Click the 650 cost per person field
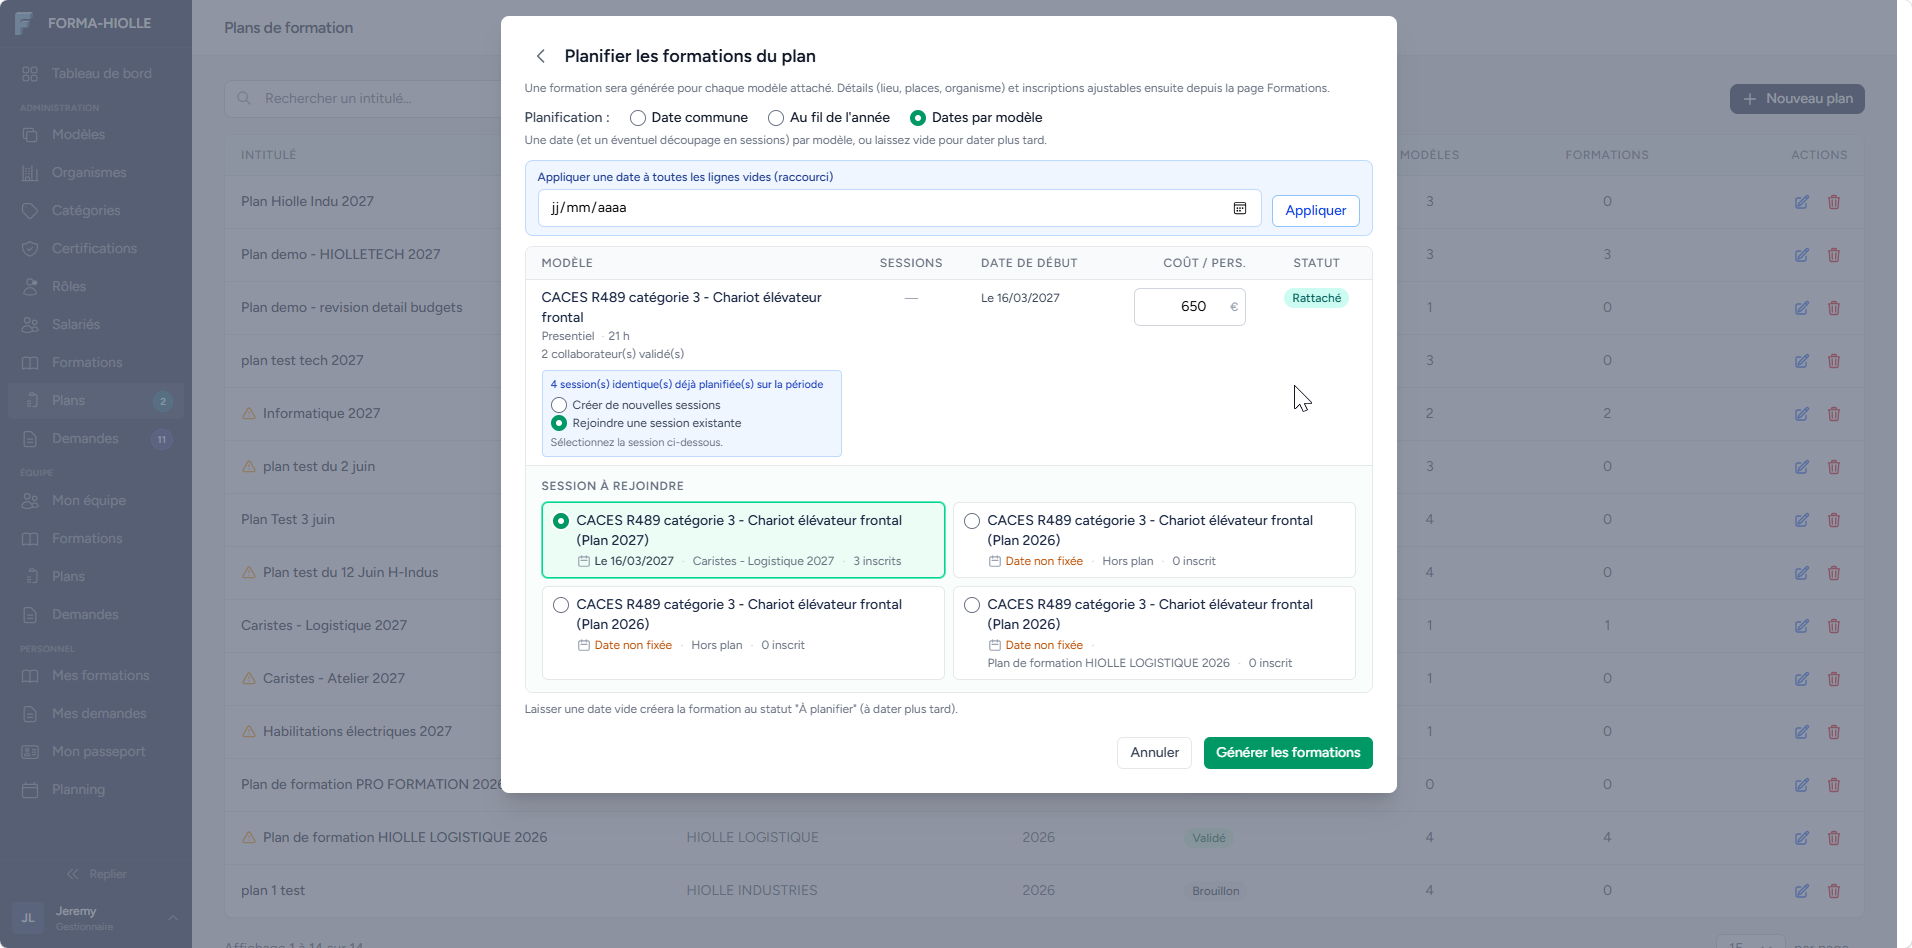 tap(1189, 307)
